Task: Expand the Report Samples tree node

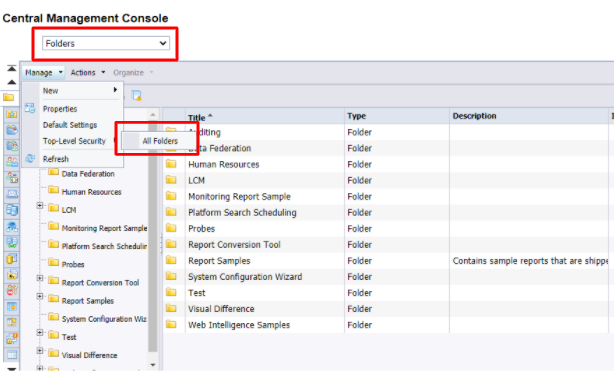Action: tap(40, 296)
